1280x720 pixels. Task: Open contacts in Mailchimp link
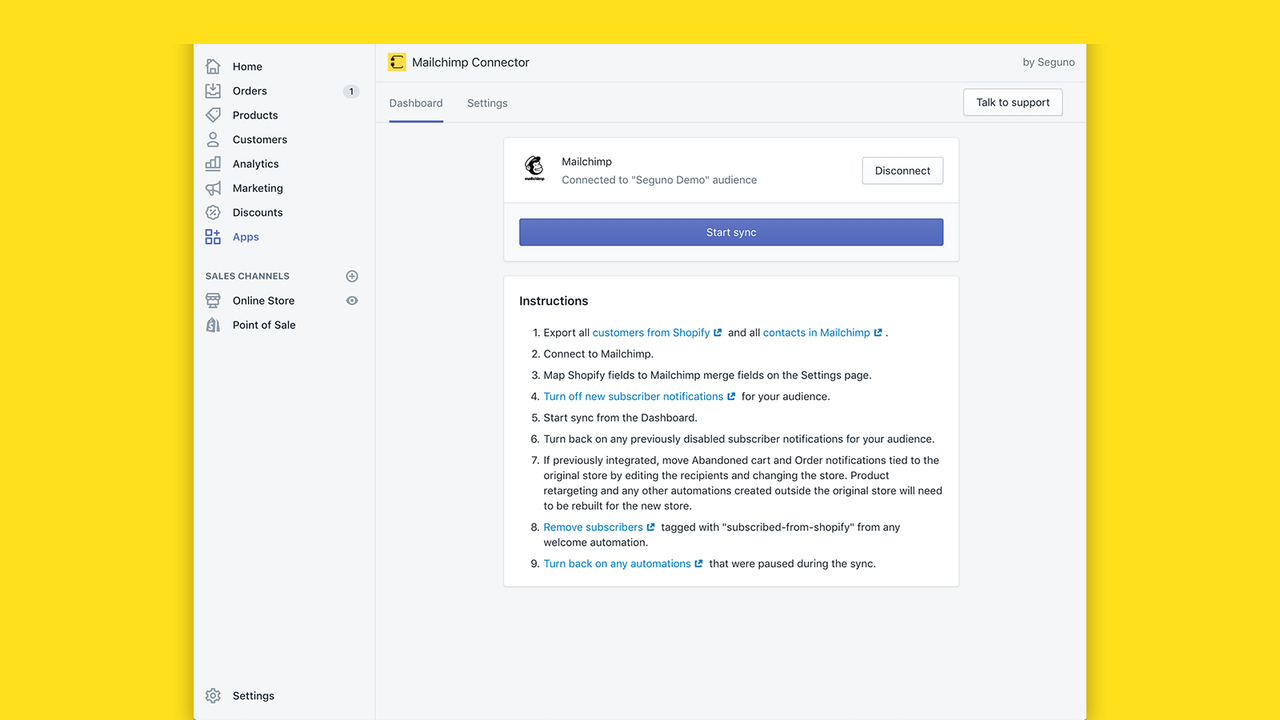(816, 333)
